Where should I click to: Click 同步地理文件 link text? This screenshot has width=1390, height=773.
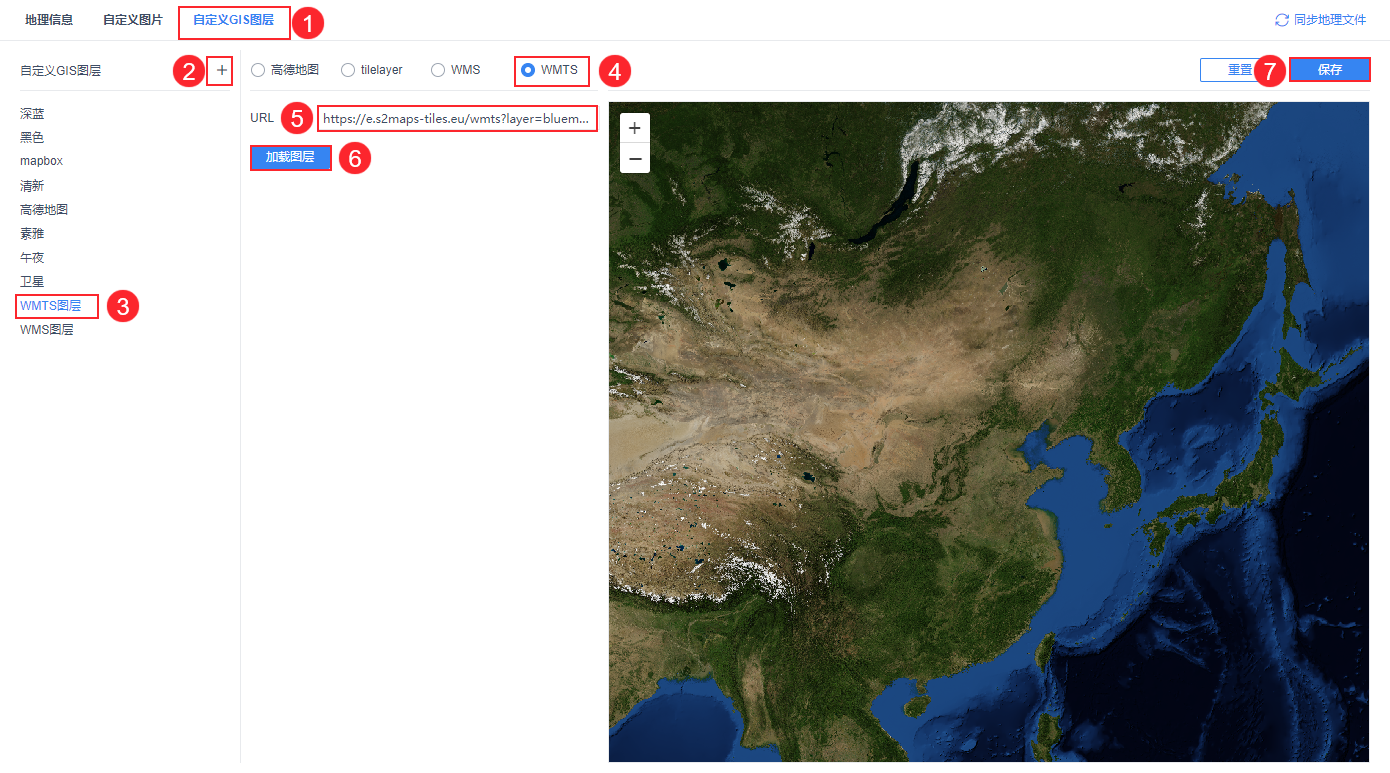coord(1330,20)
